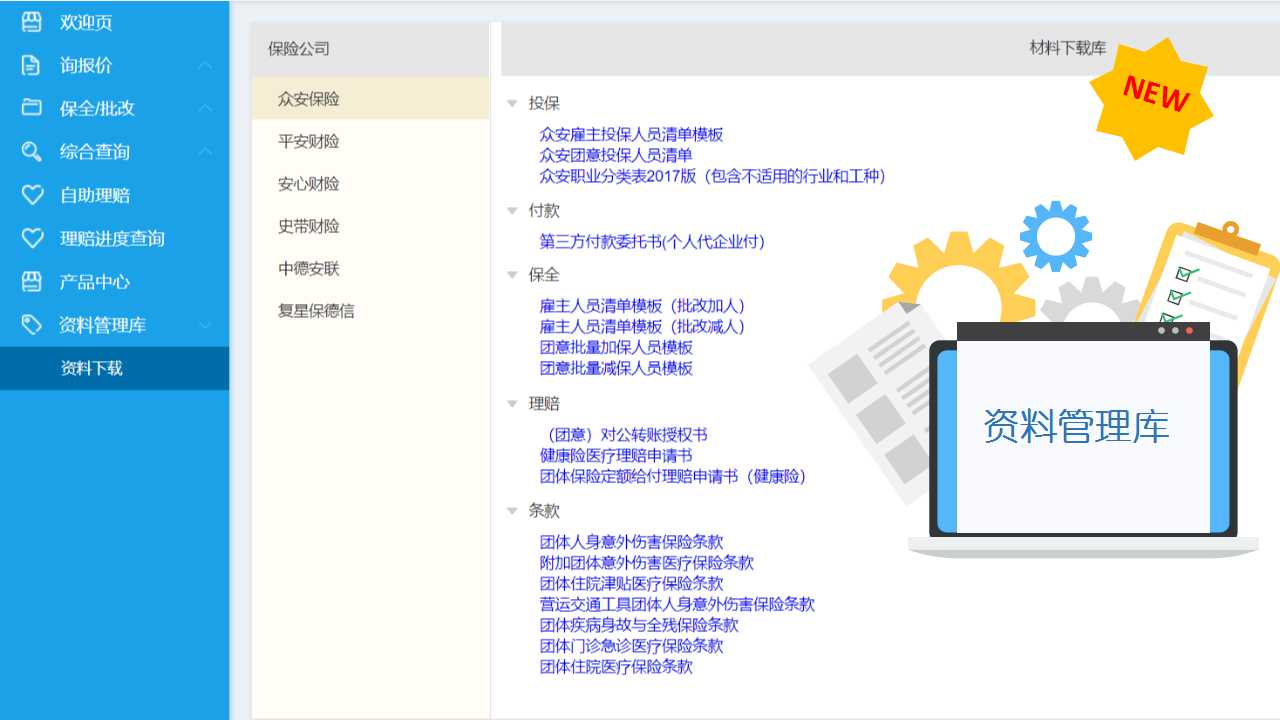1280x720 pixels.
Task: Click the shop icon beside 产品中心
Action: point(32,282)
